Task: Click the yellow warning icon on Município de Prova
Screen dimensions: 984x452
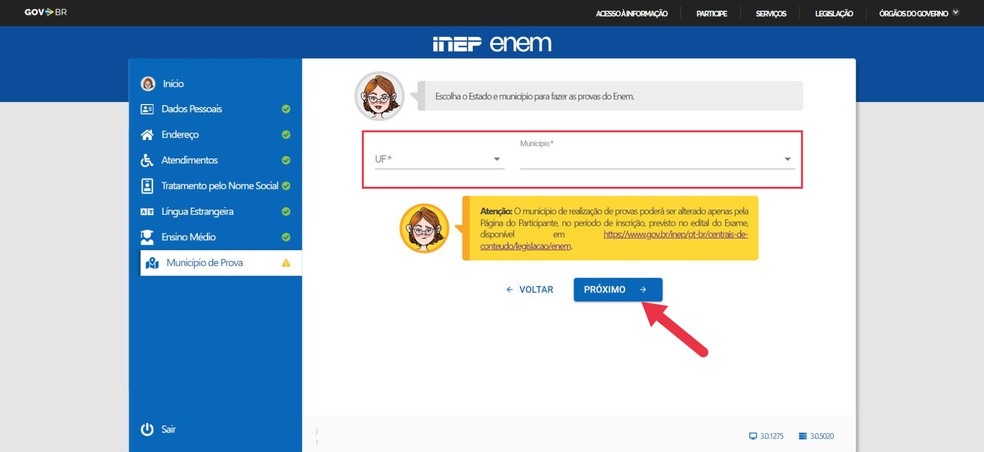Action: [x=286, y=263]
